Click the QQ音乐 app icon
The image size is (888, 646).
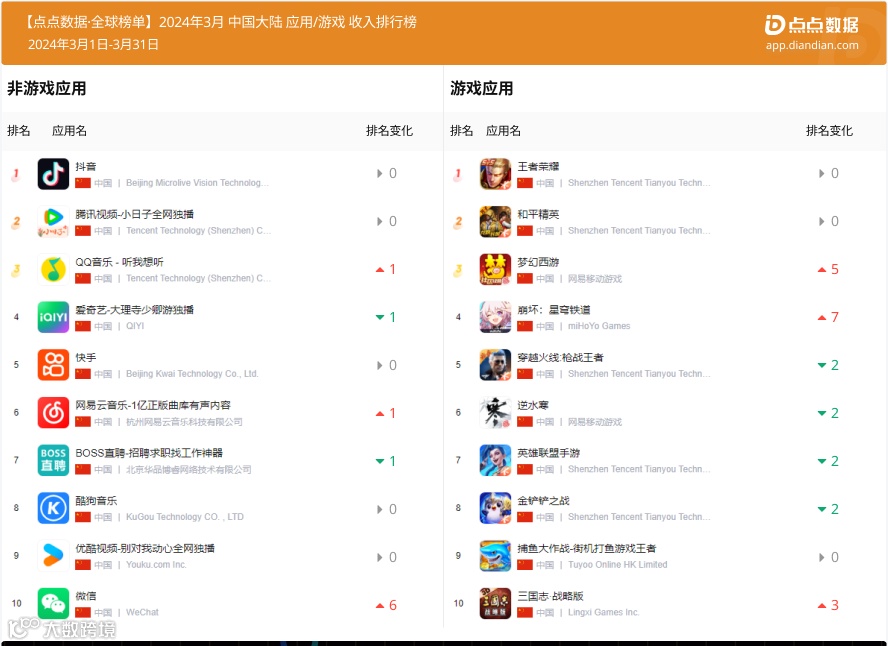53,269
